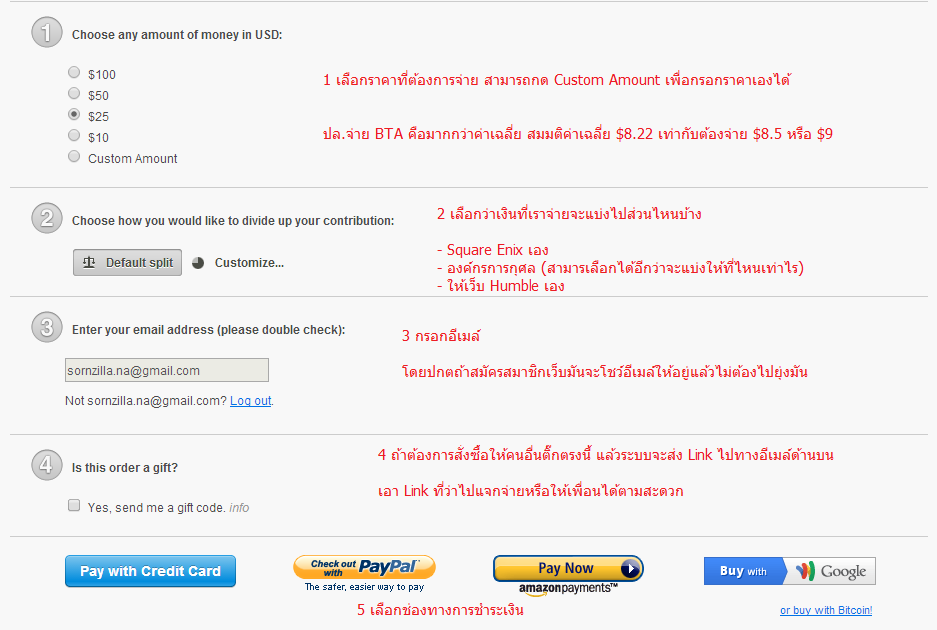937x630 pixels.
Task: Click the scale icon on Default split
Action: pos(89,262)
